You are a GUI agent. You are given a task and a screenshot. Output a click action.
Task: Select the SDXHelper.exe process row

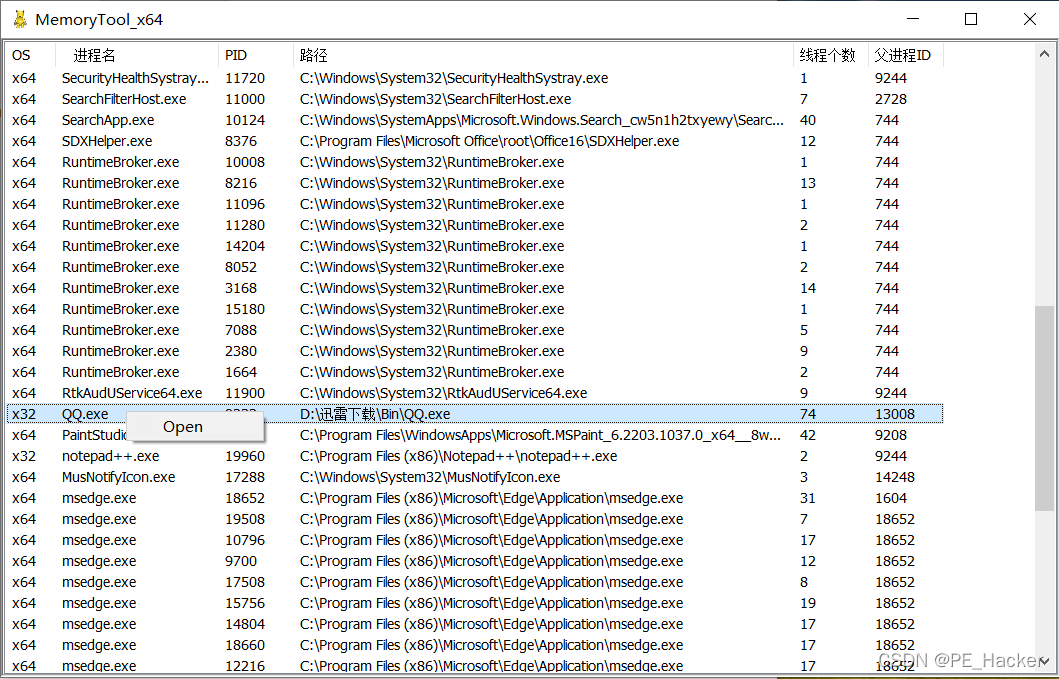tap(475, 141)
